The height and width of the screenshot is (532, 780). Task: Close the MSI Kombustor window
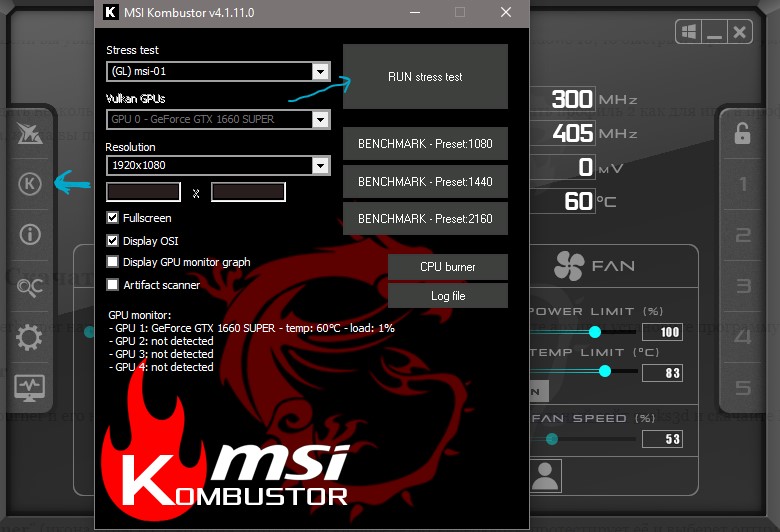pyautogui.click(x=505, y=12)
